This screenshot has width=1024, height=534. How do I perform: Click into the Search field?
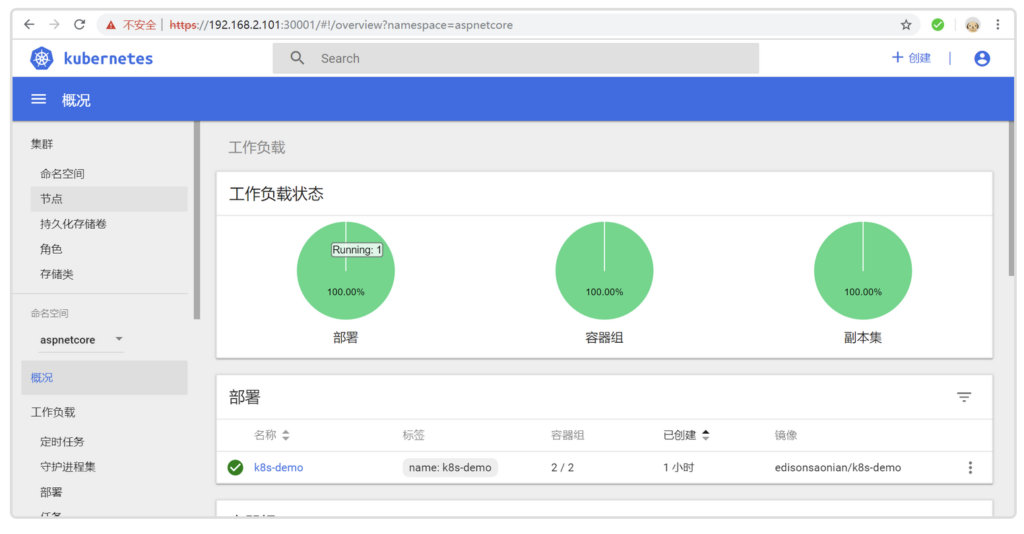click(x=516, y=58)
